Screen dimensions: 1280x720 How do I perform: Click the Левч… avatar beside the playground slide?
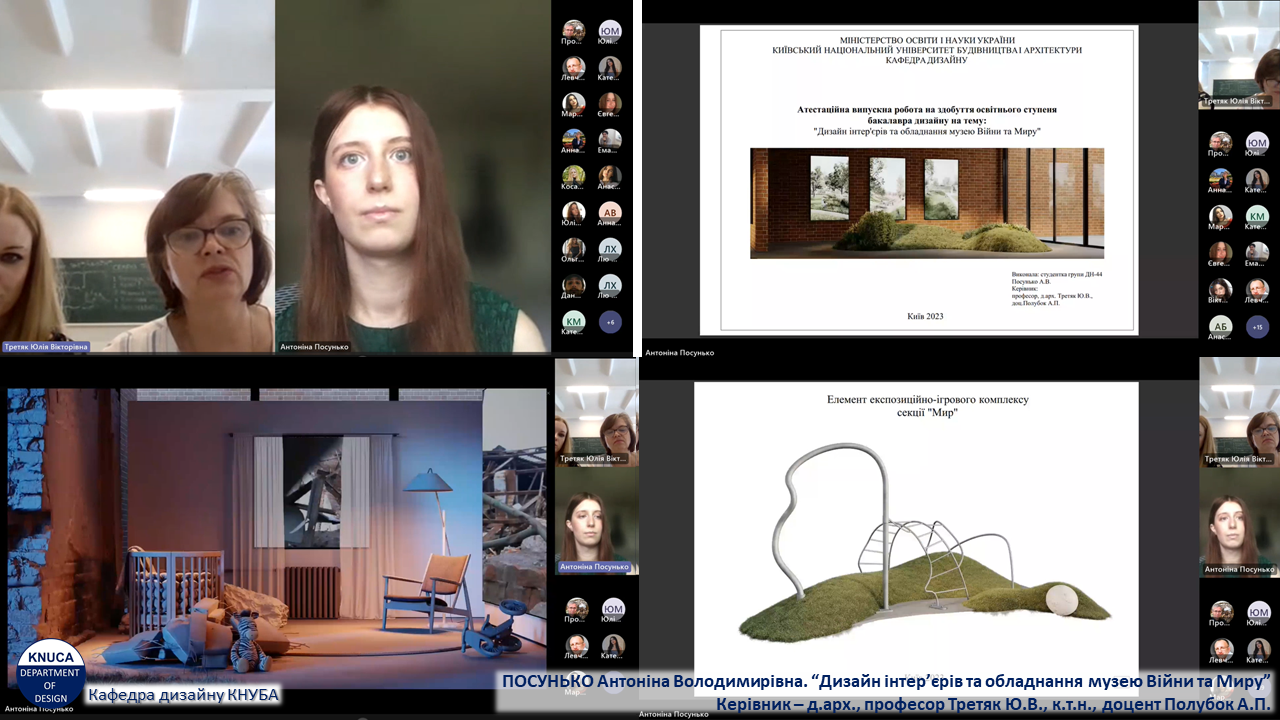(x=1222, y=649)
